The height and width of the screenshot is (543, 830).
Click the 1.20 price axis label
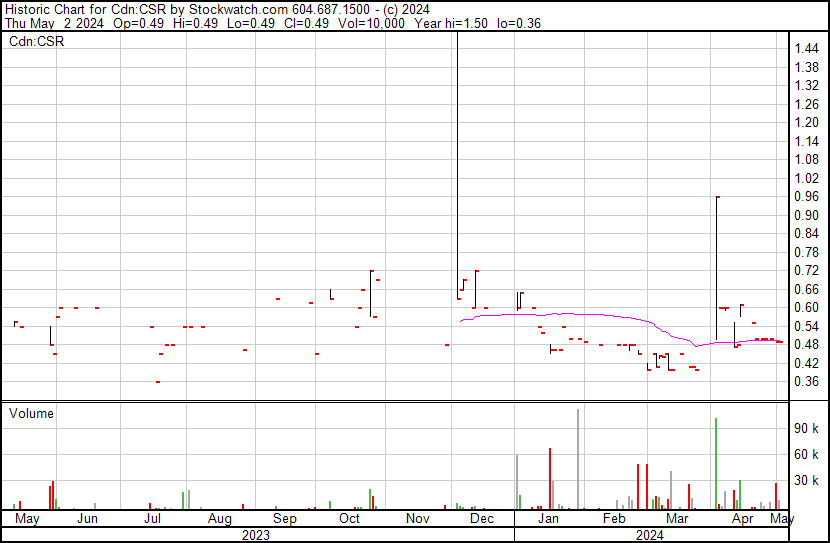[x=807, y=122]
